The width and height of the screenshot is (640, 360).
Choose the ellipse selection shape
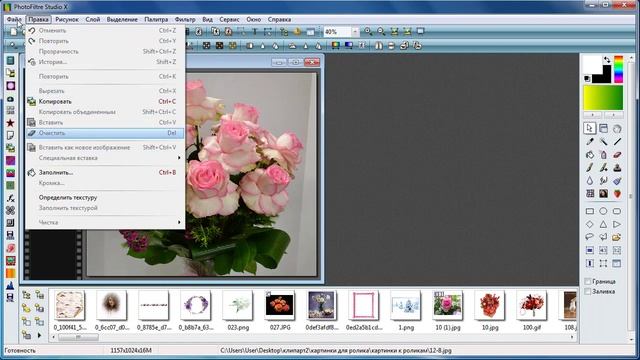coord(603,211)
